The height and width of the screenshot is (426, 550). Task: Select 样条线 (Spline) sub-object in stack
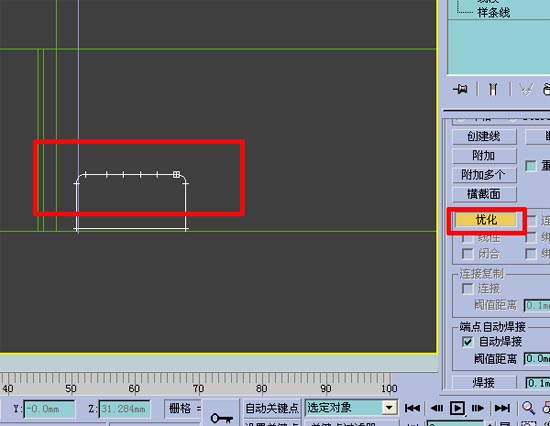[494, 13]
